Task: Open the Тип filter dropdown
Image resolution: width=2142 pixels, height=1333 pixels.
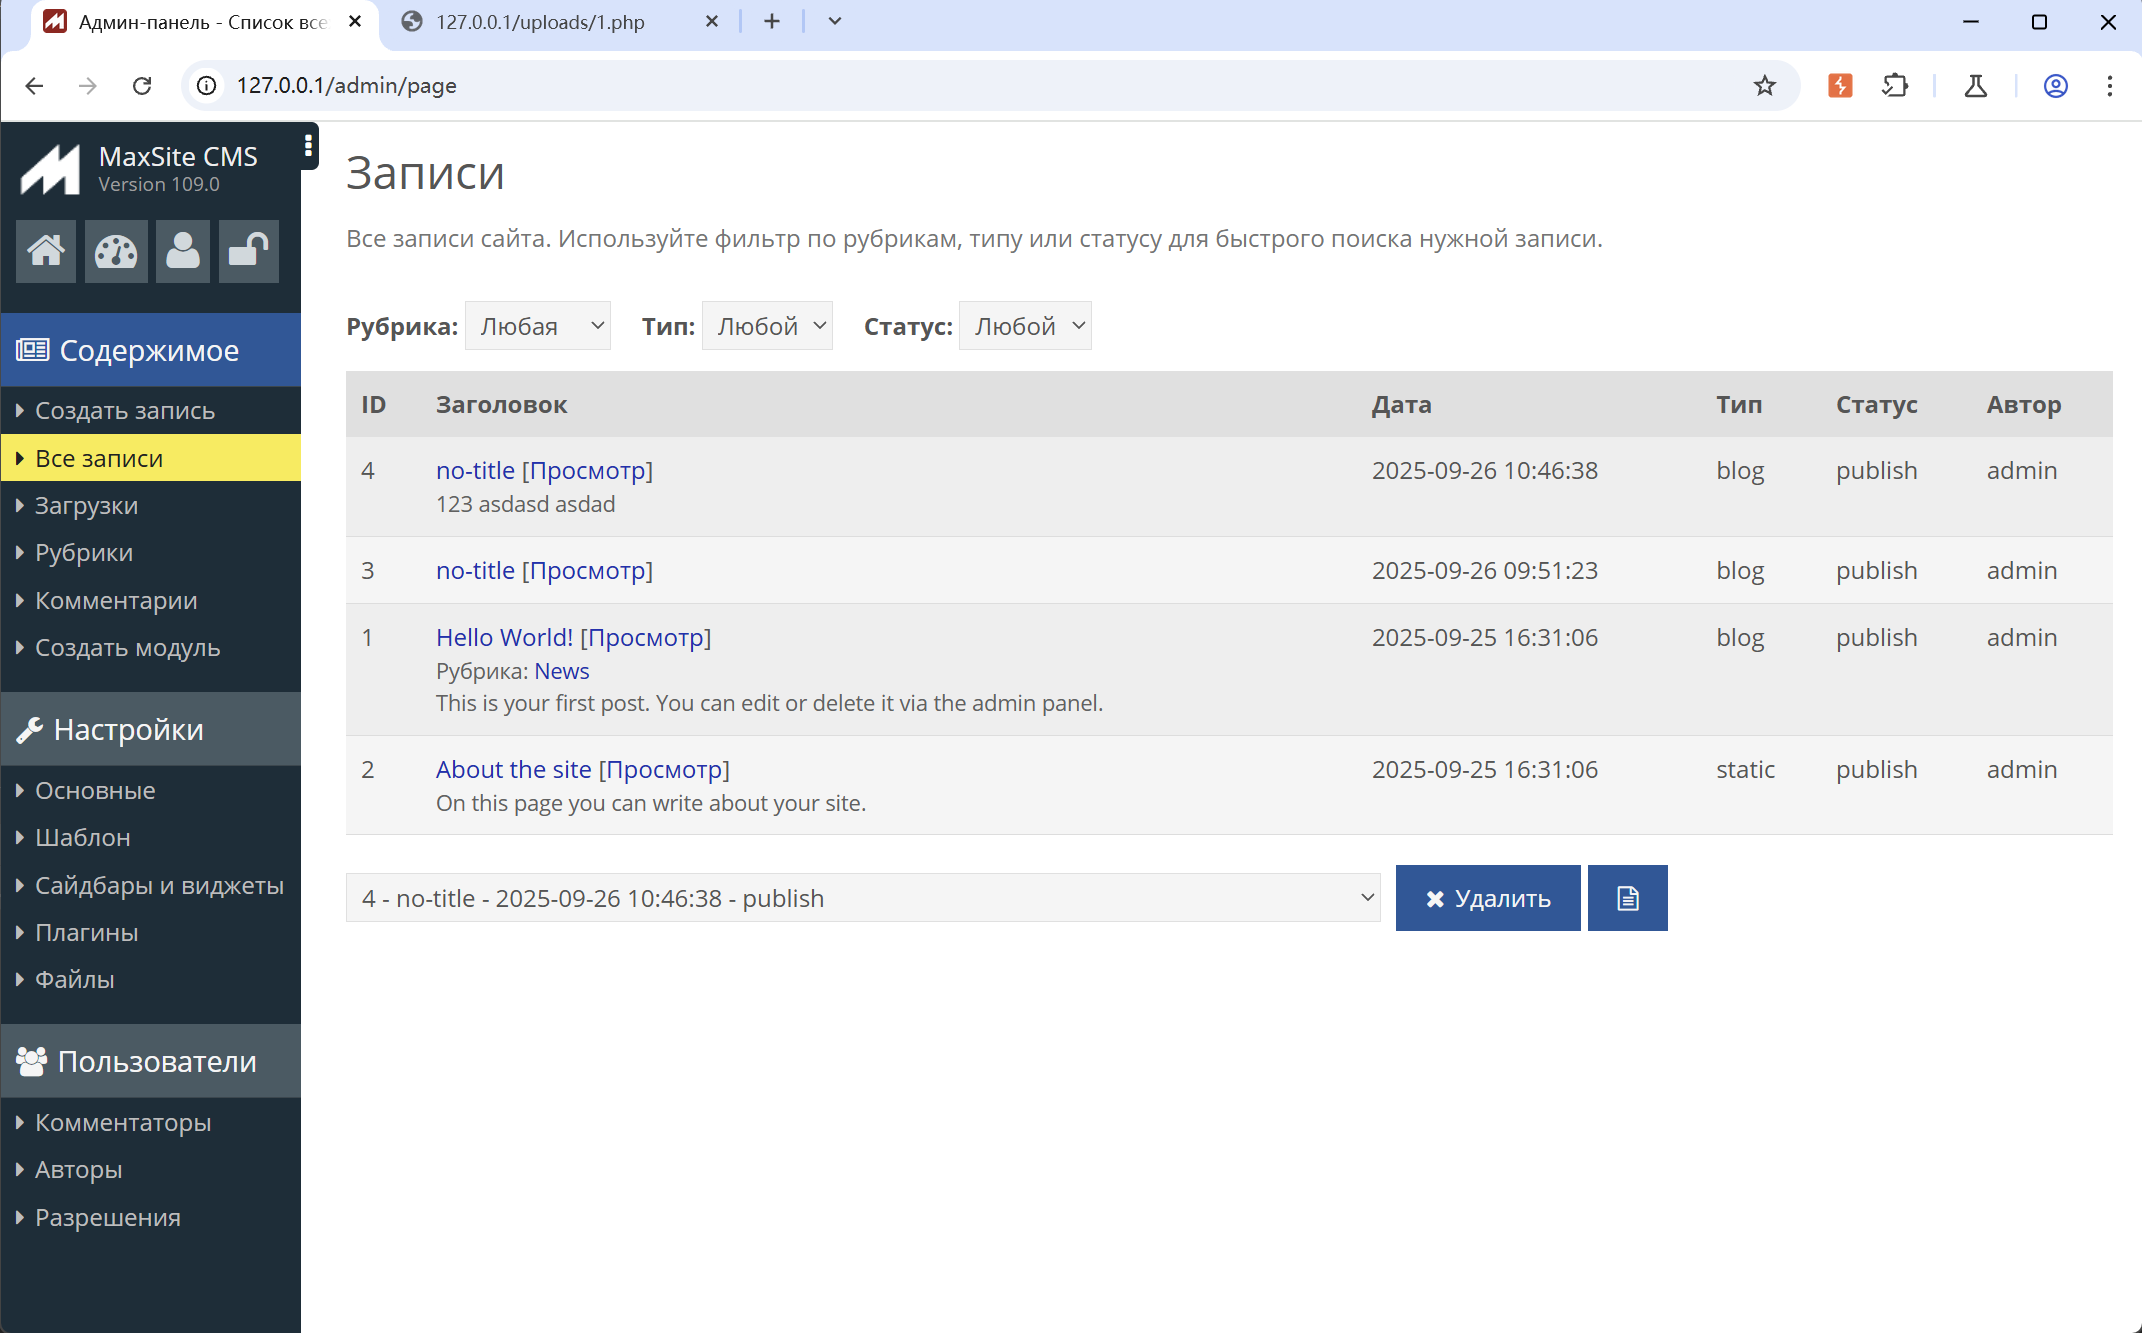Action: [767, 326]
